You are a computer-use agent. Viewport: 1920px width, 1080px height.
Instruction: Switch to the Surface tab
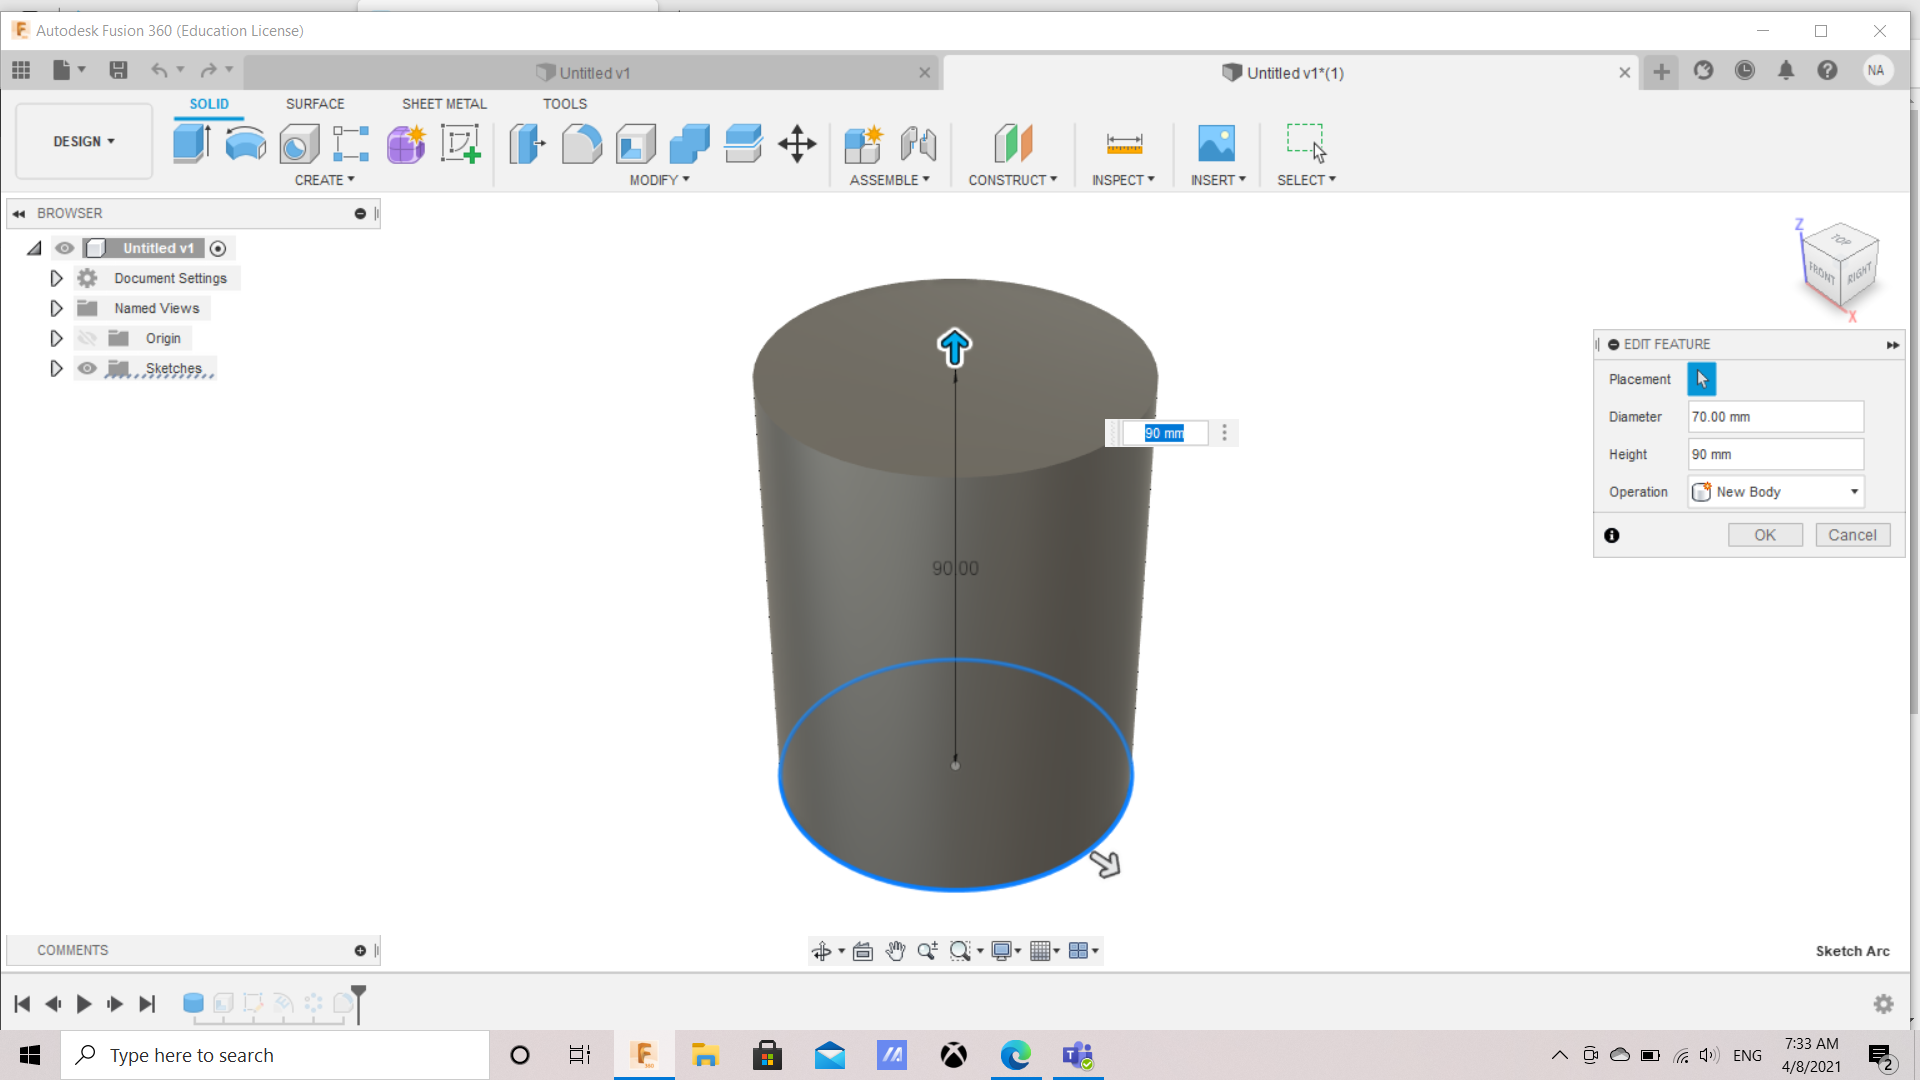(315, 104)
